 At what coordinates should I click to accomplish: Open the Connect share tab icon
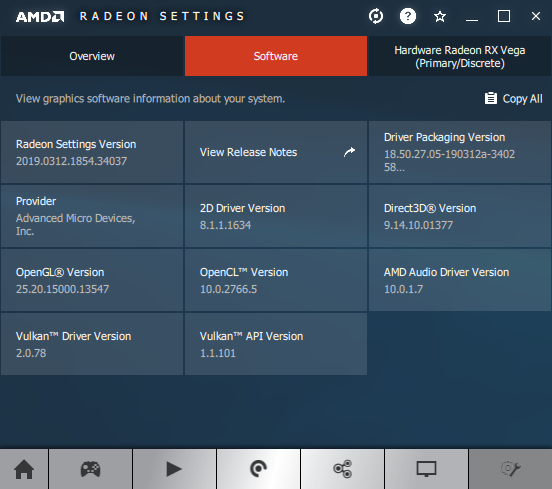343,469
